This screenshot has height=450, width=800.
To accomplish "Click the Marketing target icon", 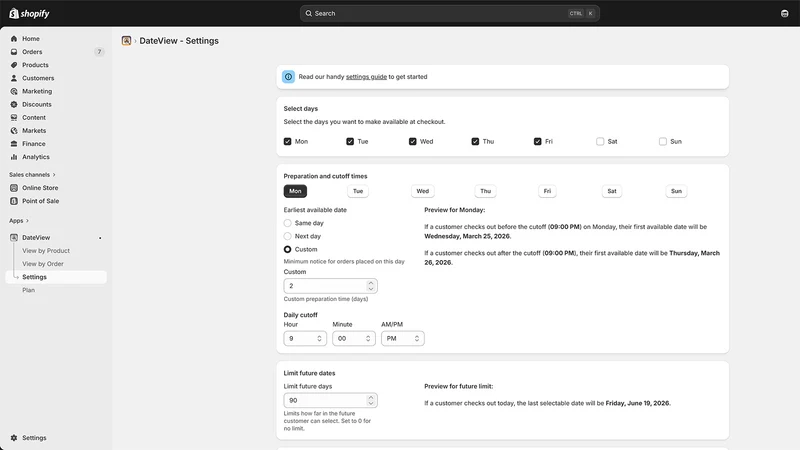I will pos(14,91).
